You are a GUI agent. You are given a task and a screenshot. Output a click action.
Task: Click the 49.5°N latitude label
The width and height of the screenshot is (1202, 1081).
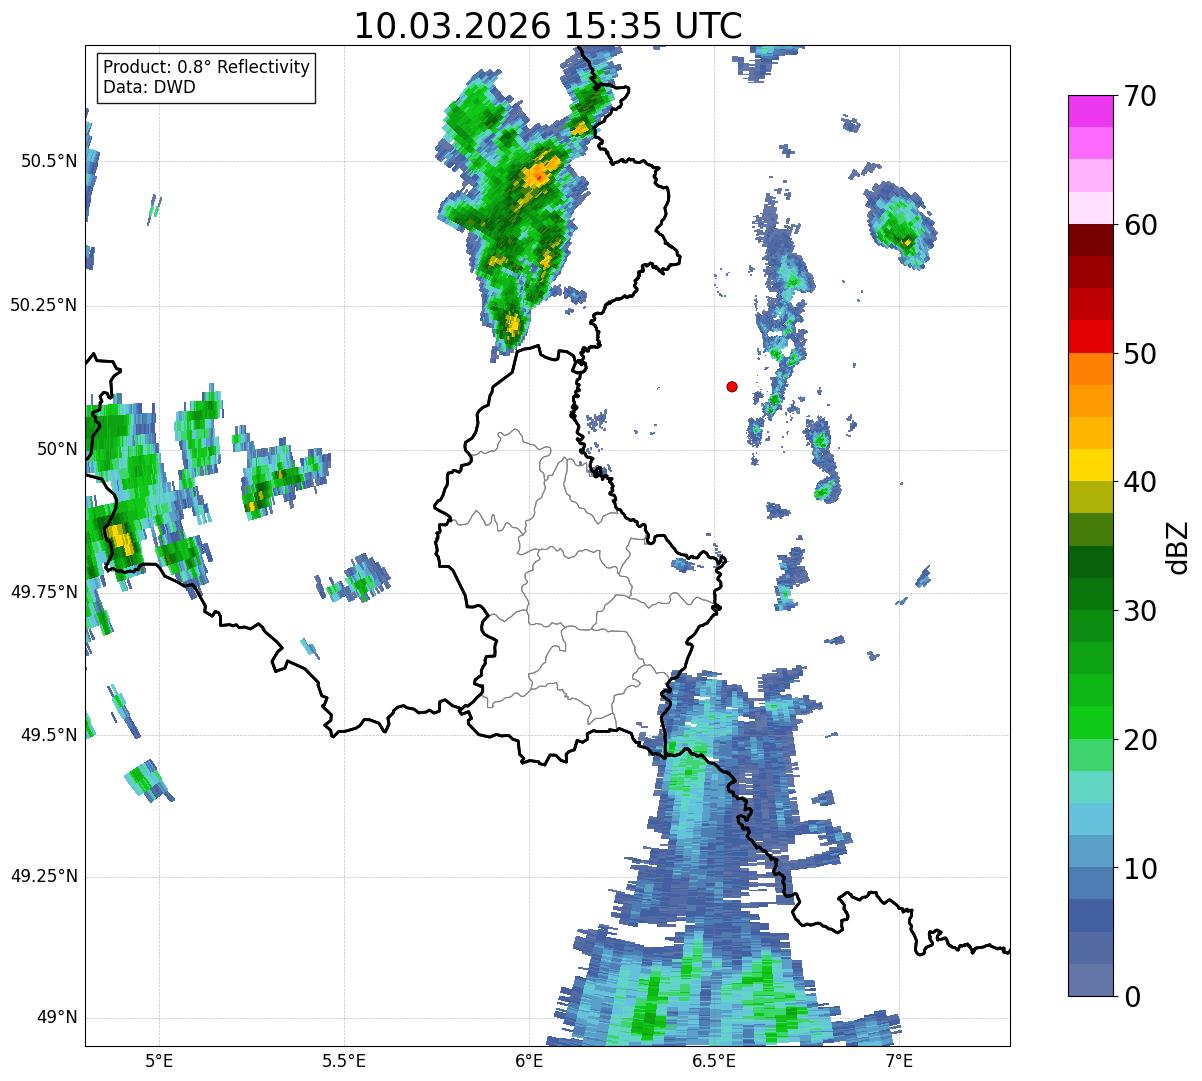(x=51, y=735)
